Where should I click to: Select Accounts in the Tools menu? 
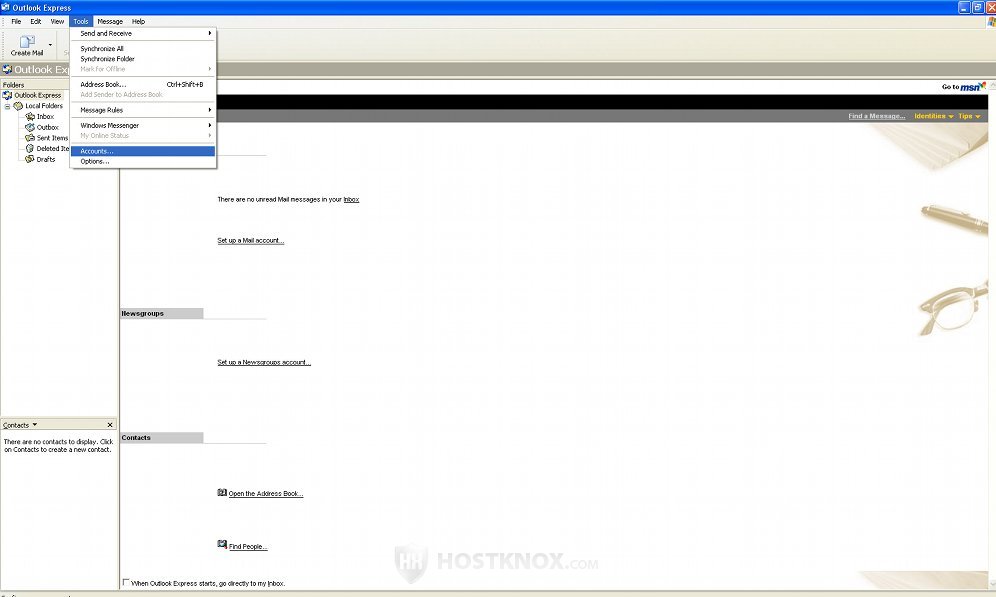[143, 151]
